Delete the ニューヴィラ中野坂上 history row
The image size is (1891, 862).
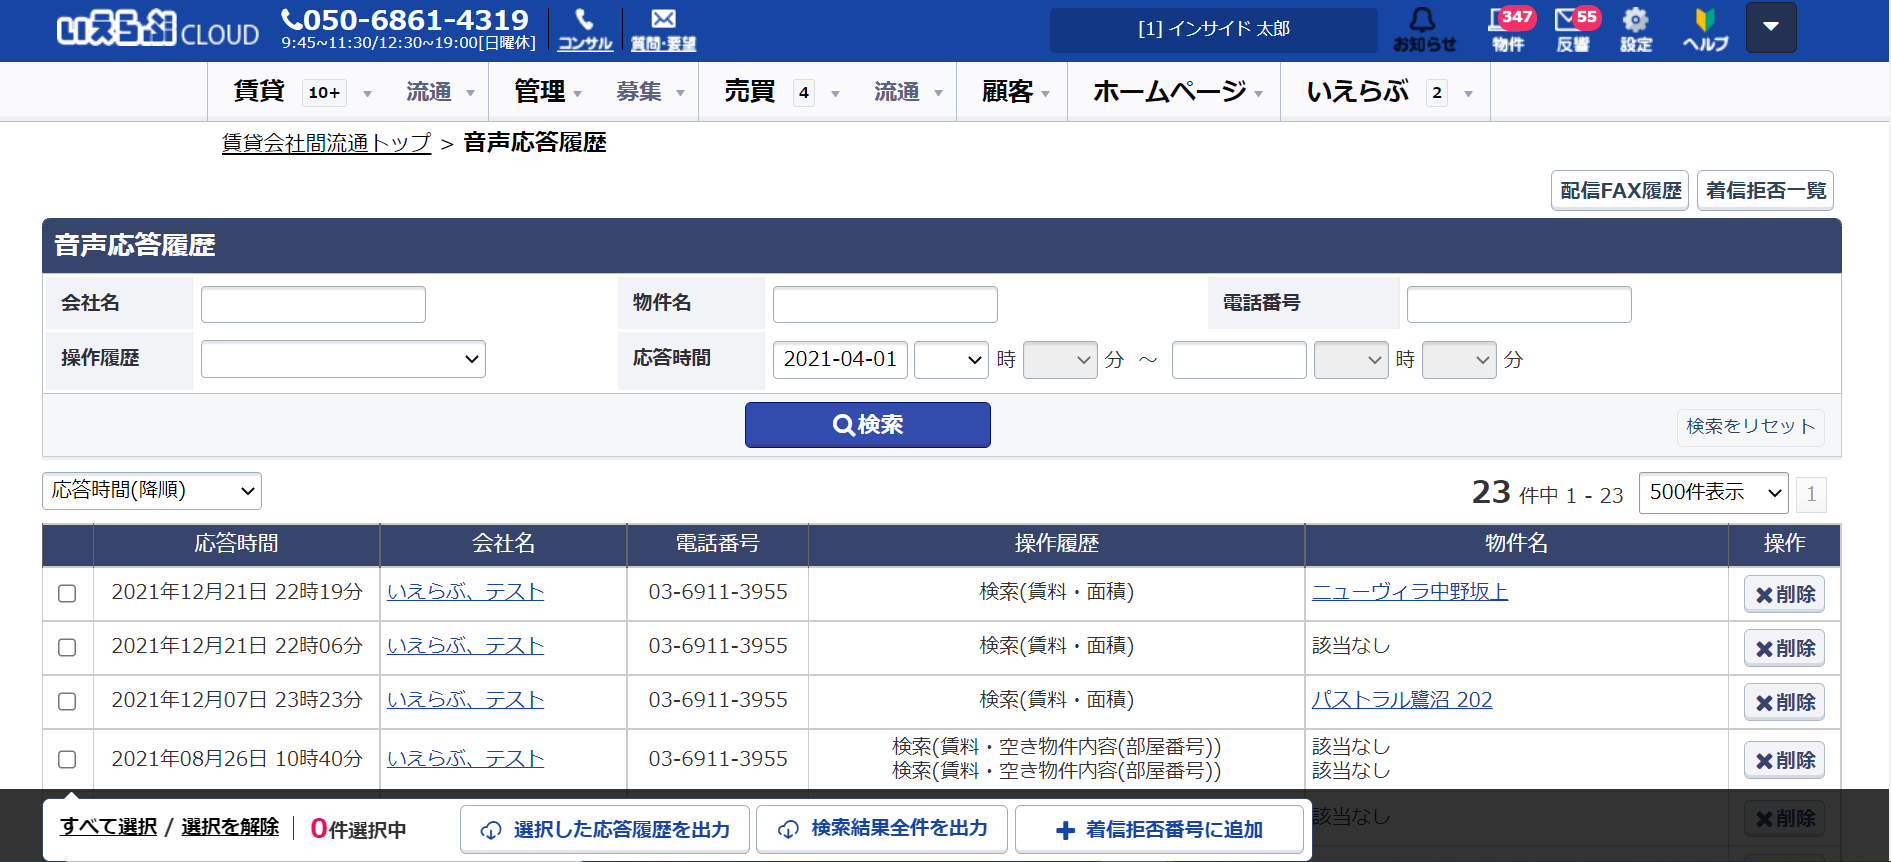tap(1784, 594)
